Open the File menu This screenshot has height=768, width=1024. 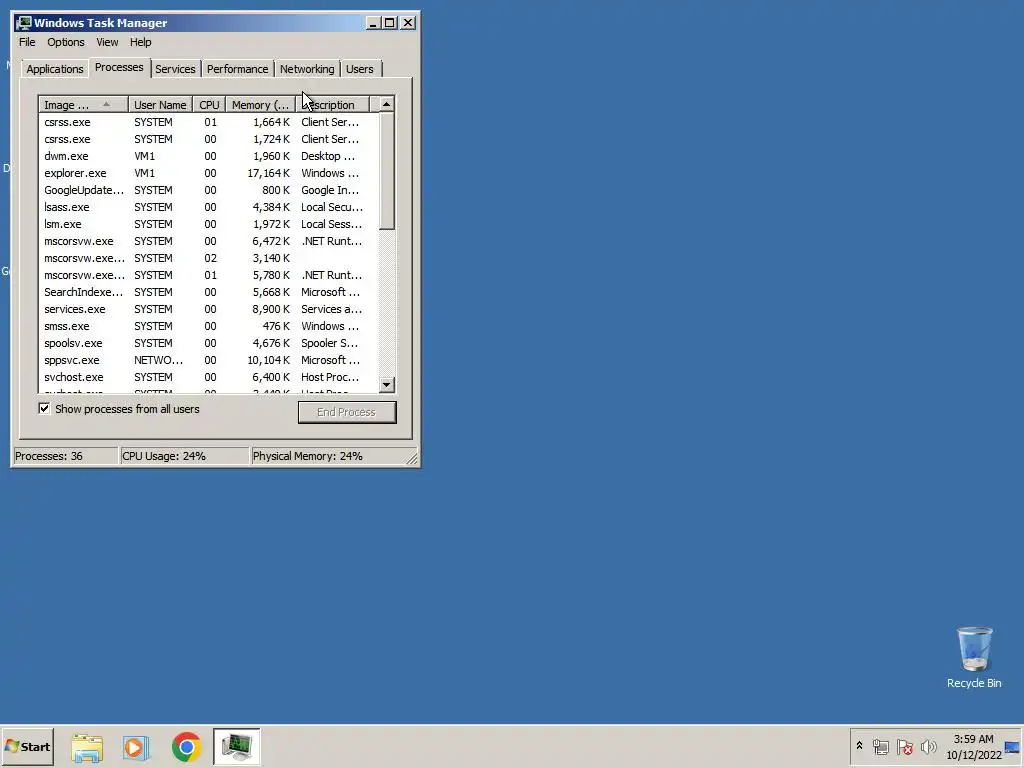click(27, 42)
